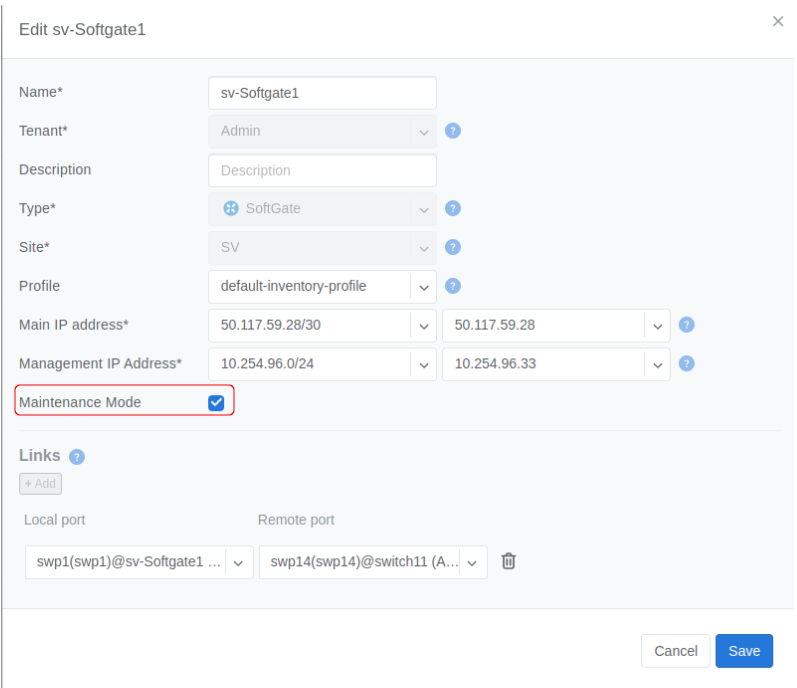The image size is (797, 688).
Task: Uncheck the Maintenance Mode checkbox
Action: click(x=216, y=402)
